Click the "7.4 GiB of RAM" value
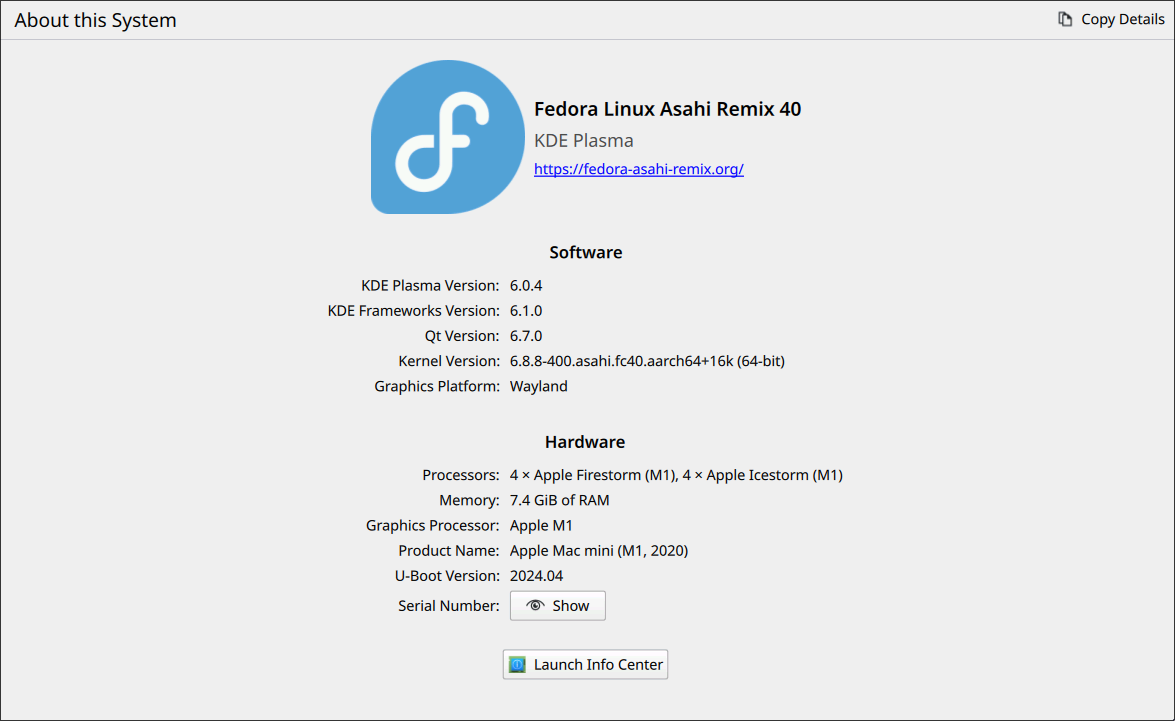The image size is (1175, 721). pos(559,500)
